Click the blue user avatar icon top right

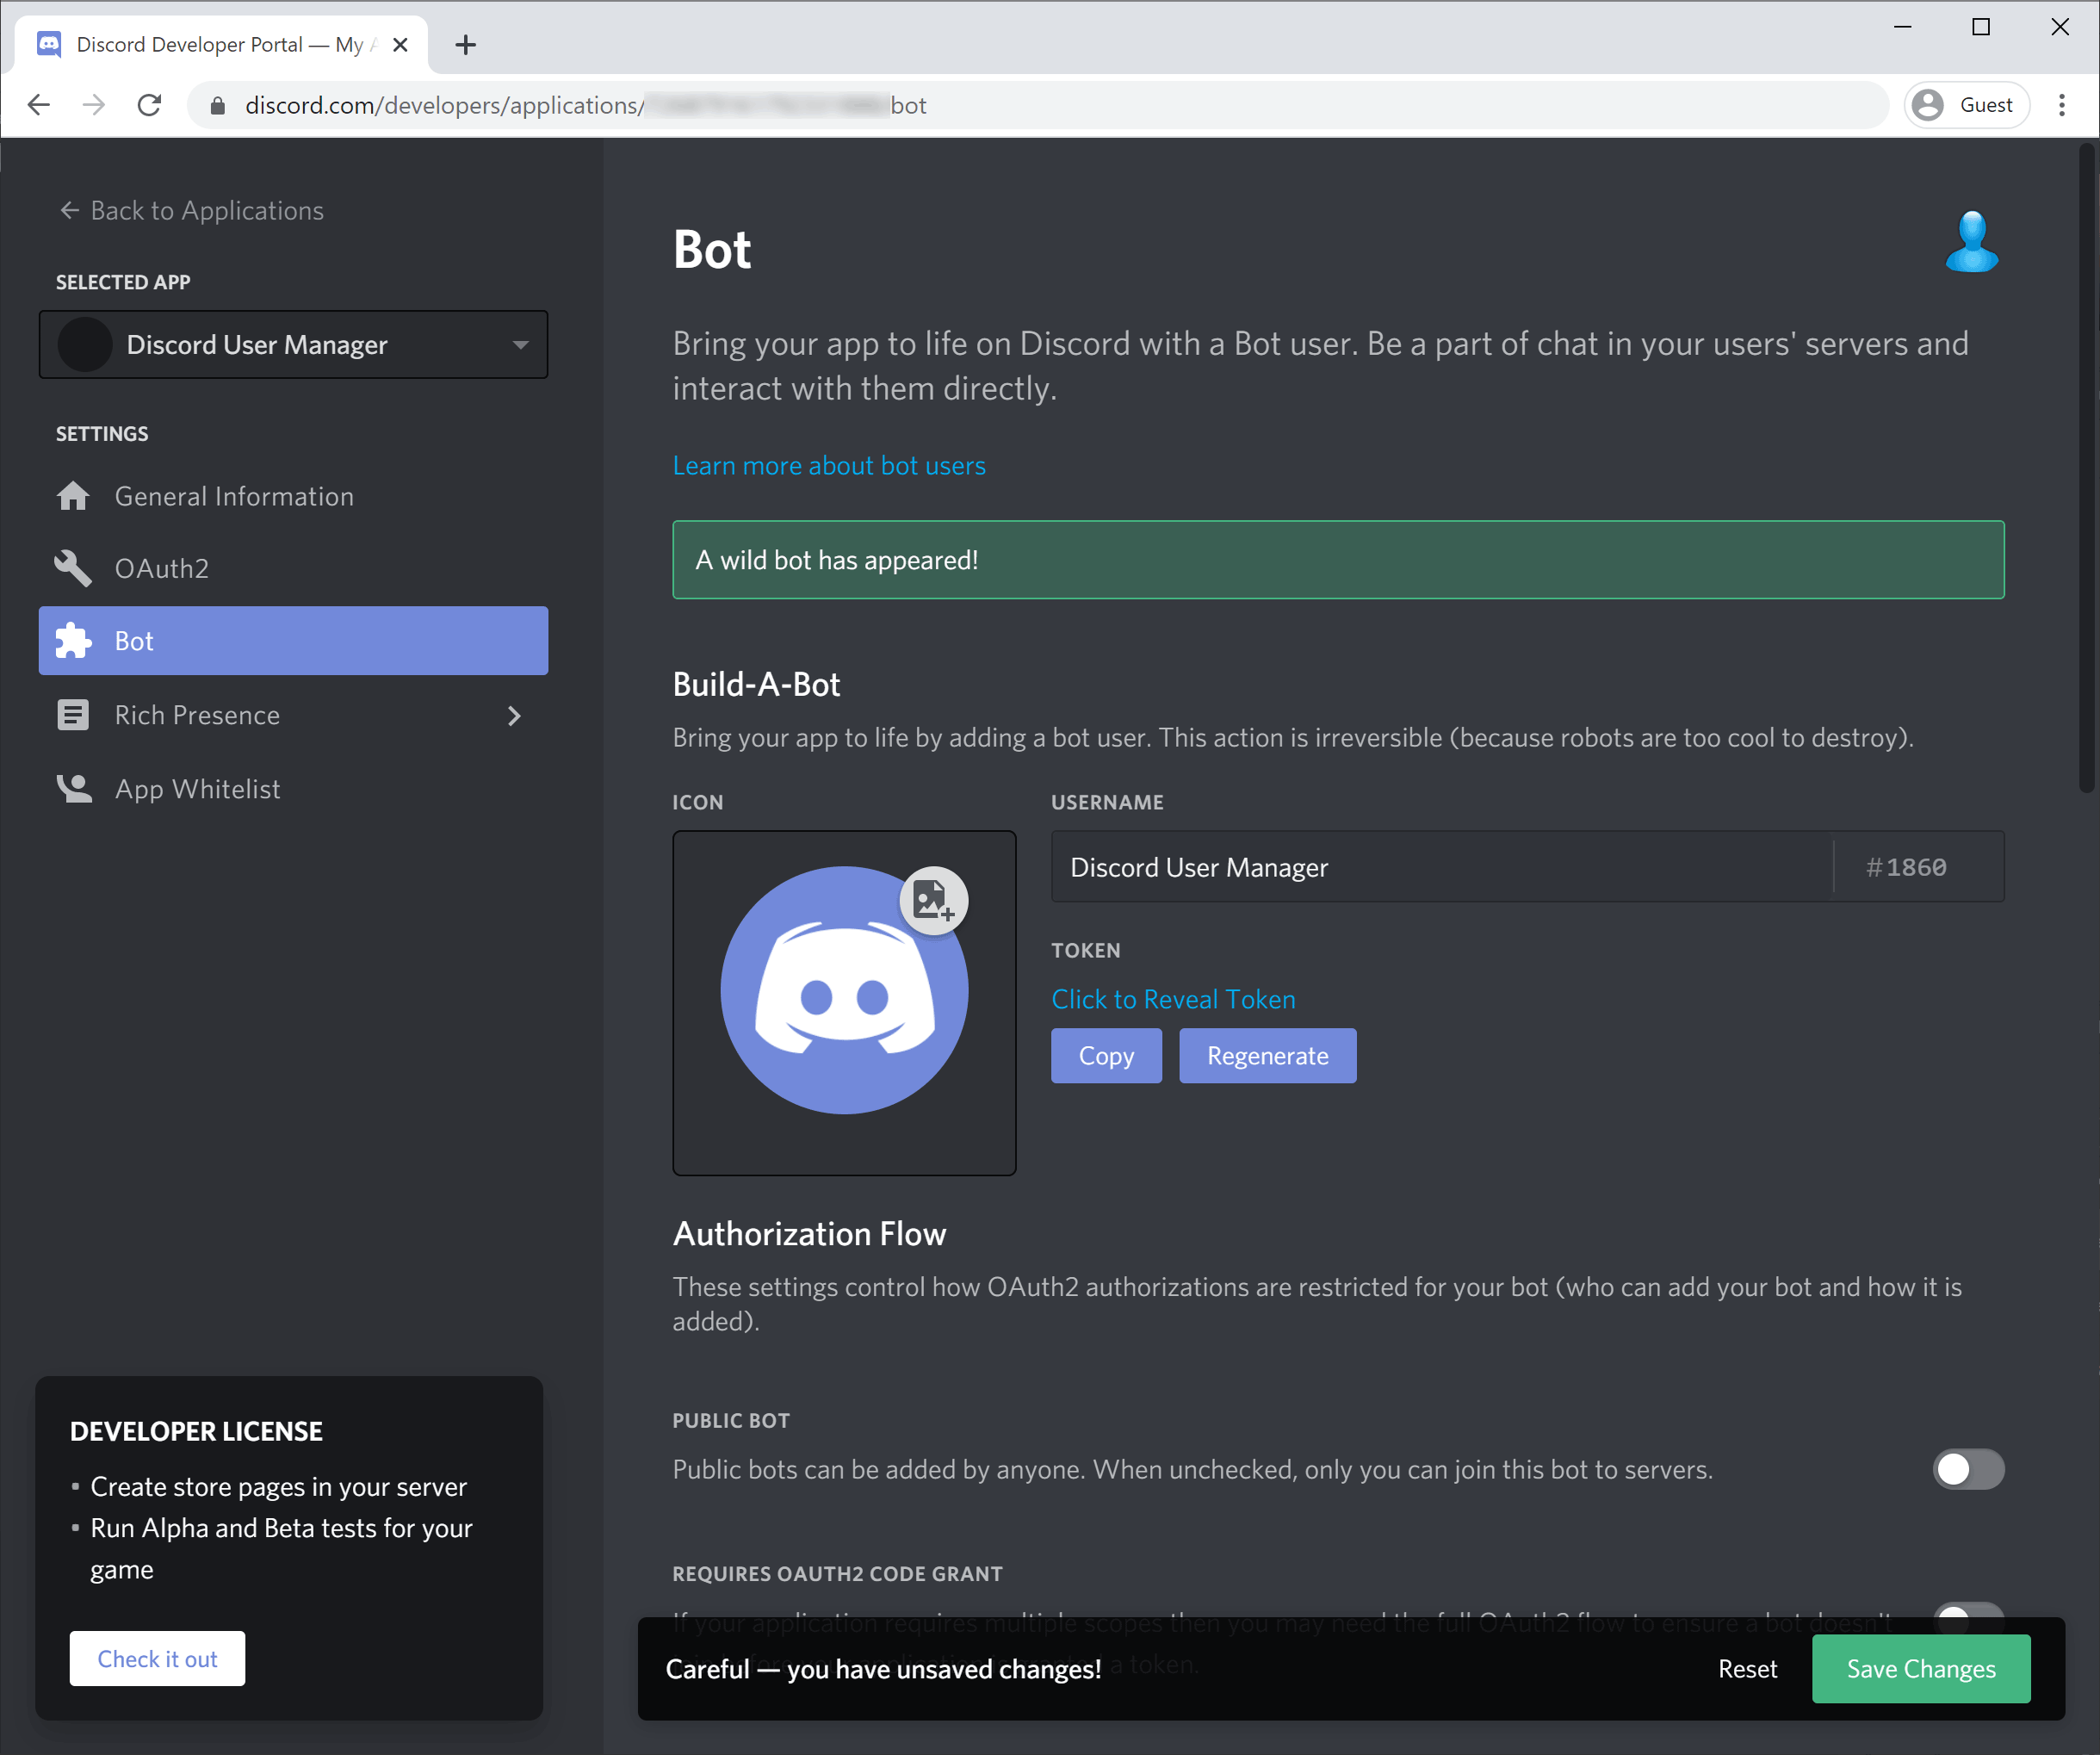tap(1971, 242)
